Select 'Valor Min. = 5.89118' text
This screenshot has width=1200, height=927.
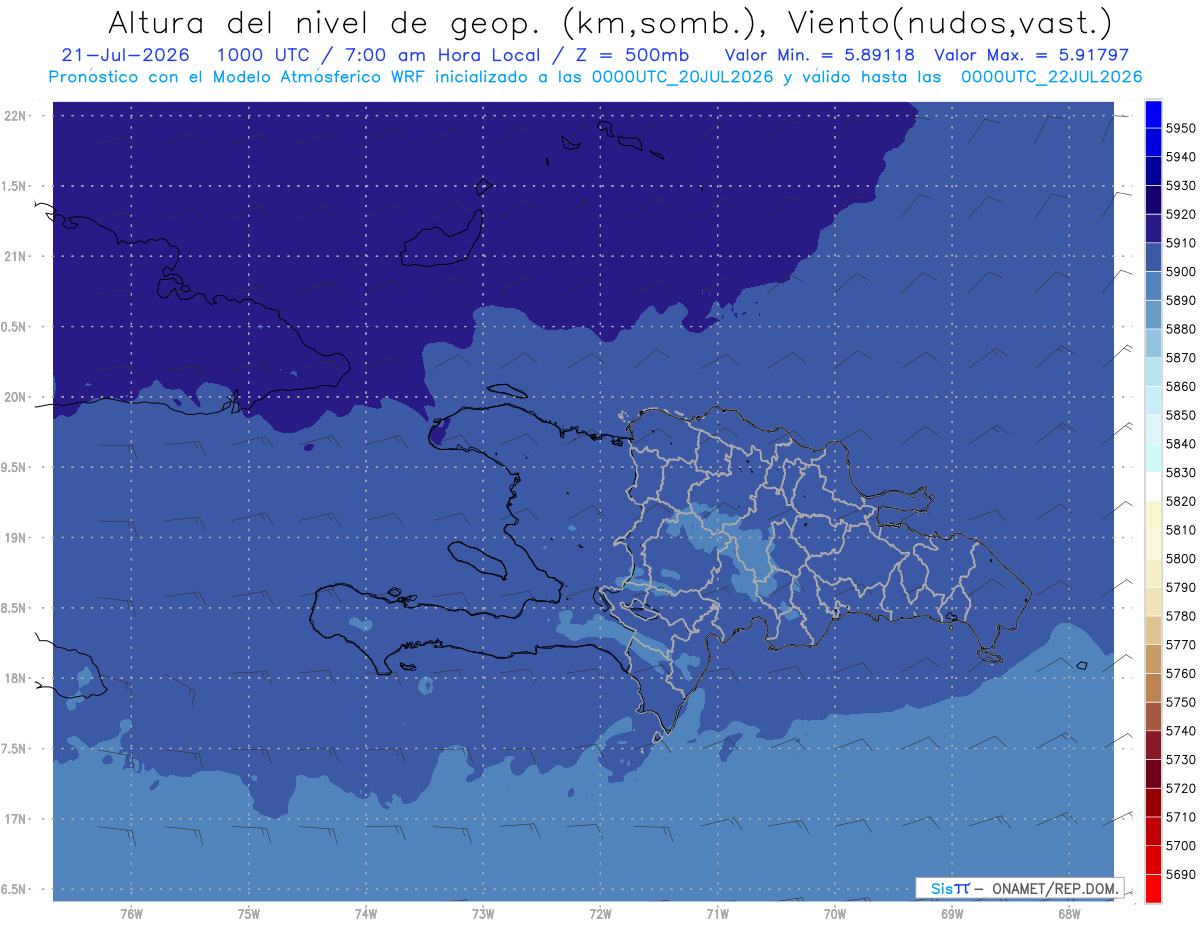click(819, 55)
